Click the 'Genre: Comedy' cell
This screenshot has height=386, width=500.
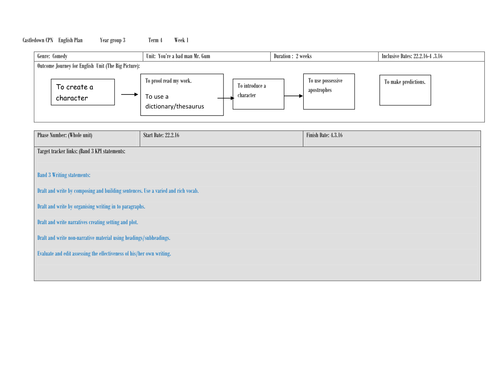point(88,56)
